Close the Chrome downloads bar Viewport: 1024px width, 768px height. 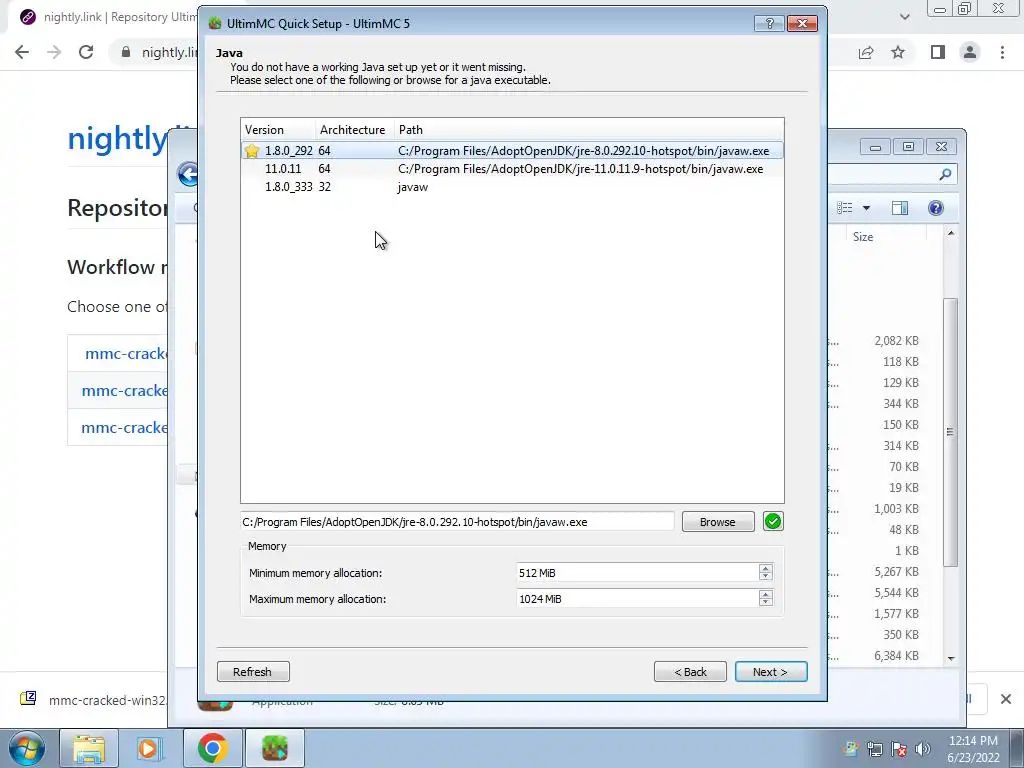pyautogui.click(x=1006, y=699)
